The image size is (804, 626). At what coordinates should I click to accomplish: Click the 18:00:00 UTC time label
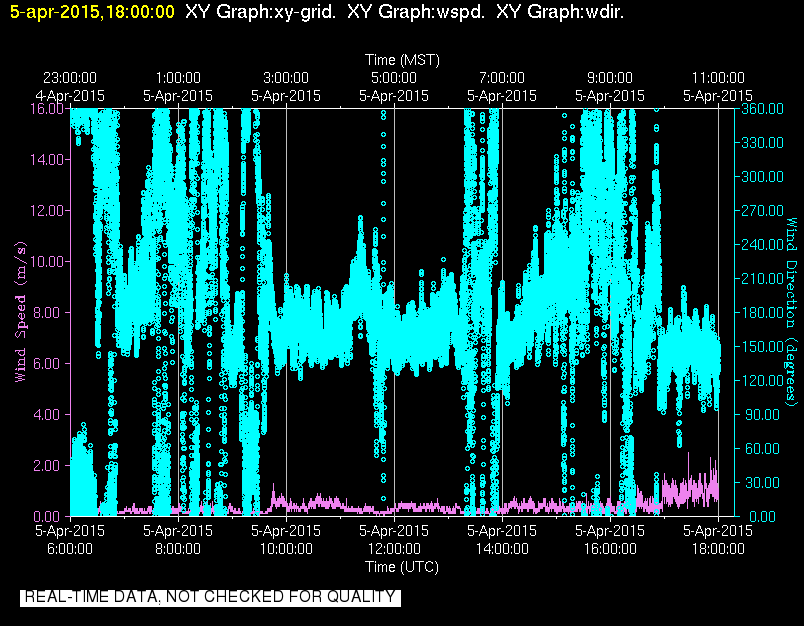pyautogui.click(x=718, y=549)
